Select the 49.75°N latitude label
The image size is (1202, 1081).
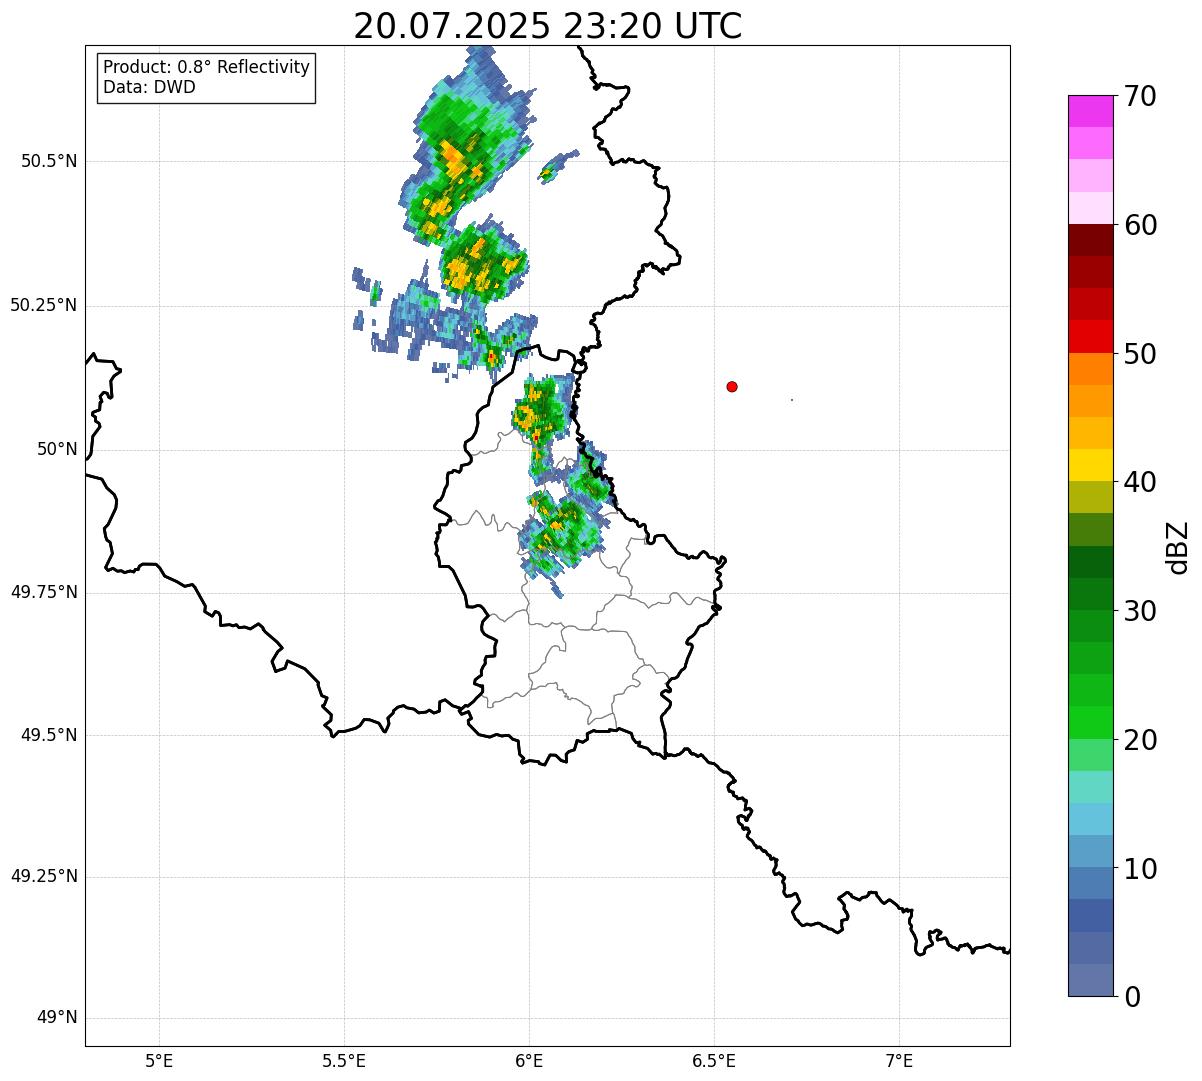click(44, 592)
